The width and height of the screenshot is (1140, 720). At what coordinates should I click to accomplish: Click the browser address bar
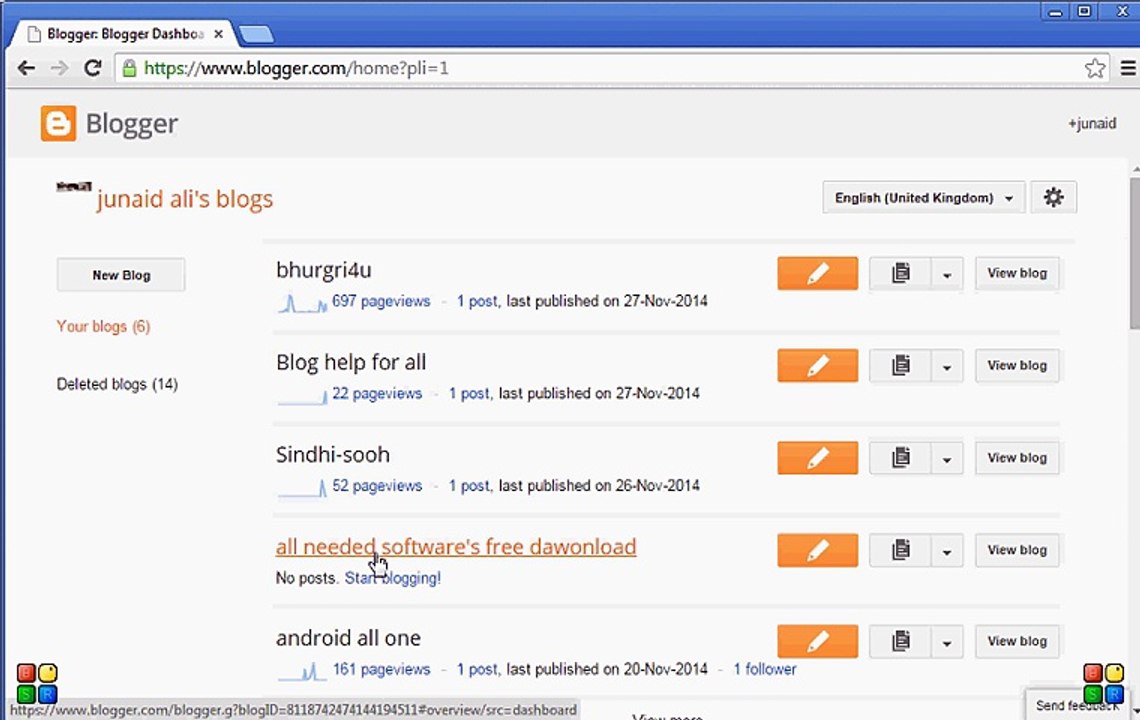coord(611,68)
